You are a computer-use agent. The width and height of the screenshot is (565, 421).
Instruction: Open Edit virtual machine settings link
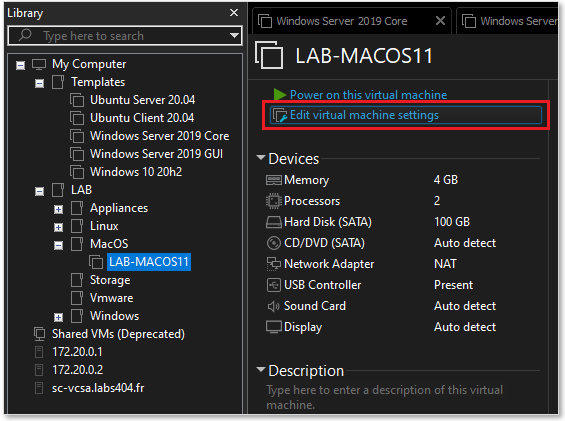(x=364, y=115)
